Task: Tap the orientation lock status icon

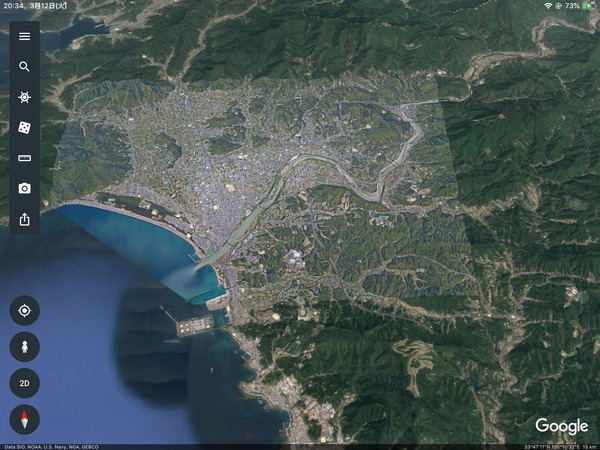Action: (x=558, y=6)
